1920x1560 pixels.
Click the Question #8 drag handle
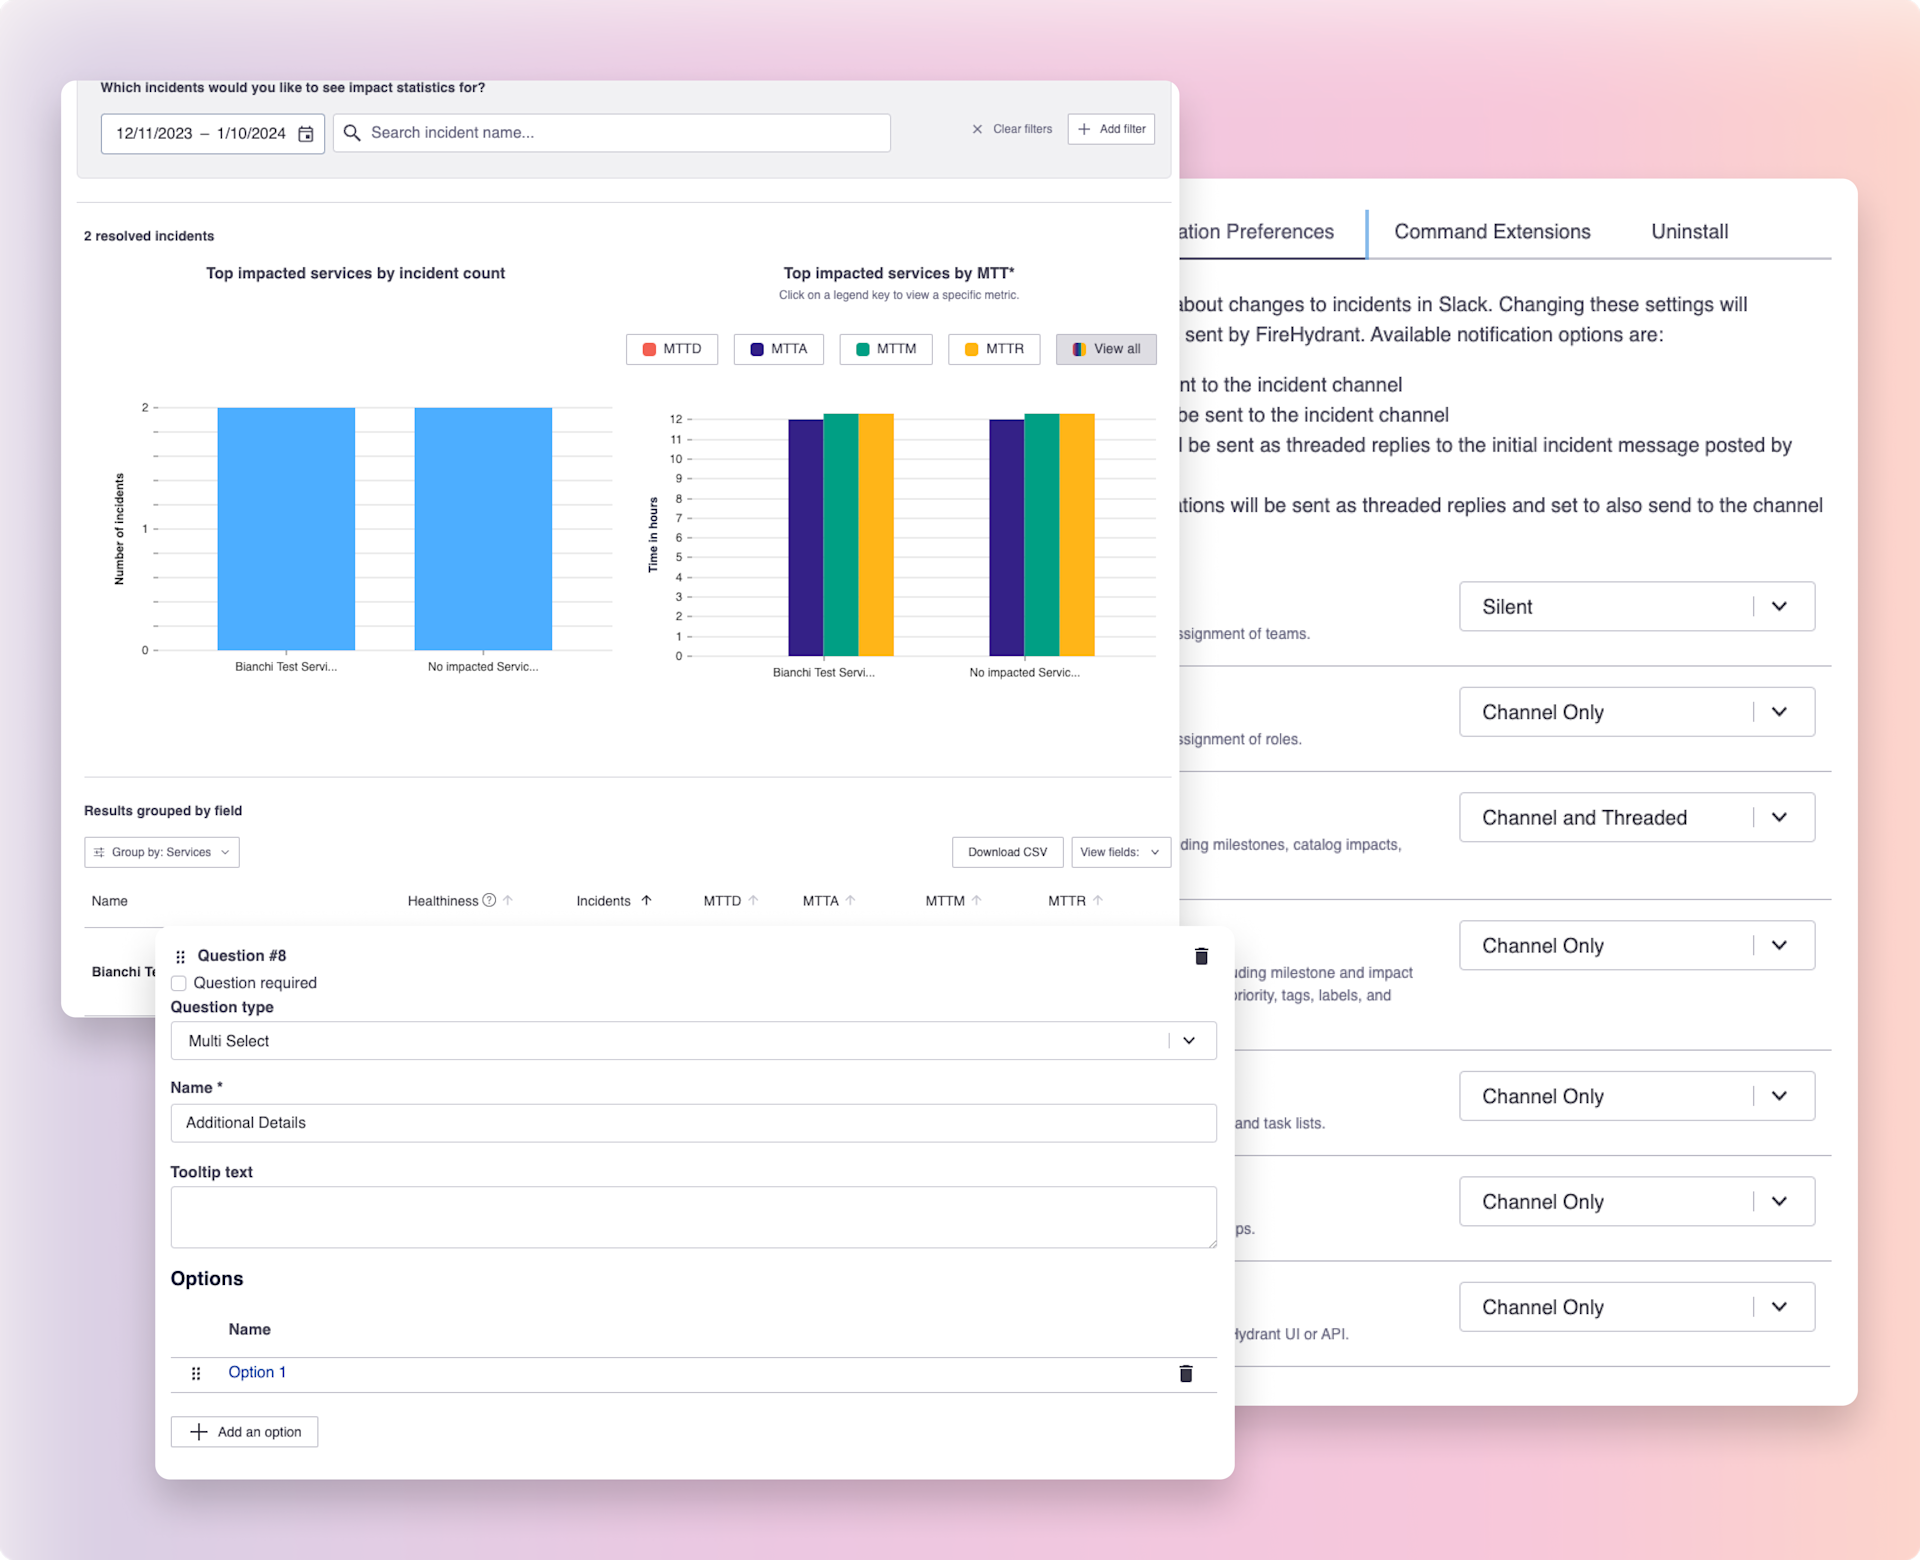pyautogui.click(x=180, y=957)
